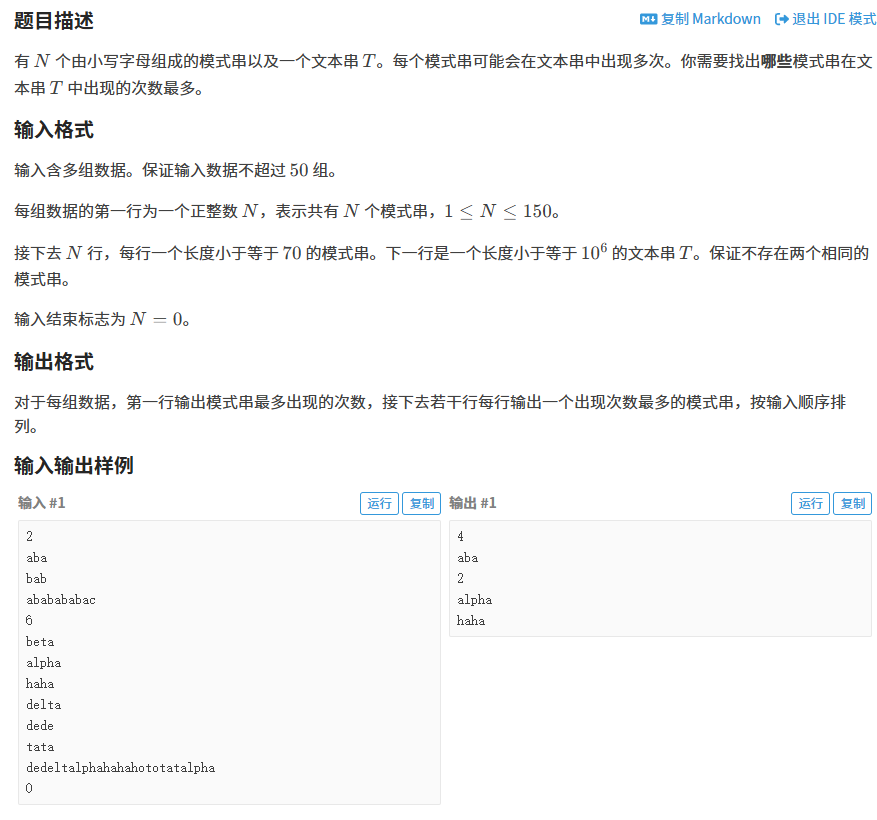
Task: Click the 输入输出样例 heading
Action: click(x=74, y=465)
